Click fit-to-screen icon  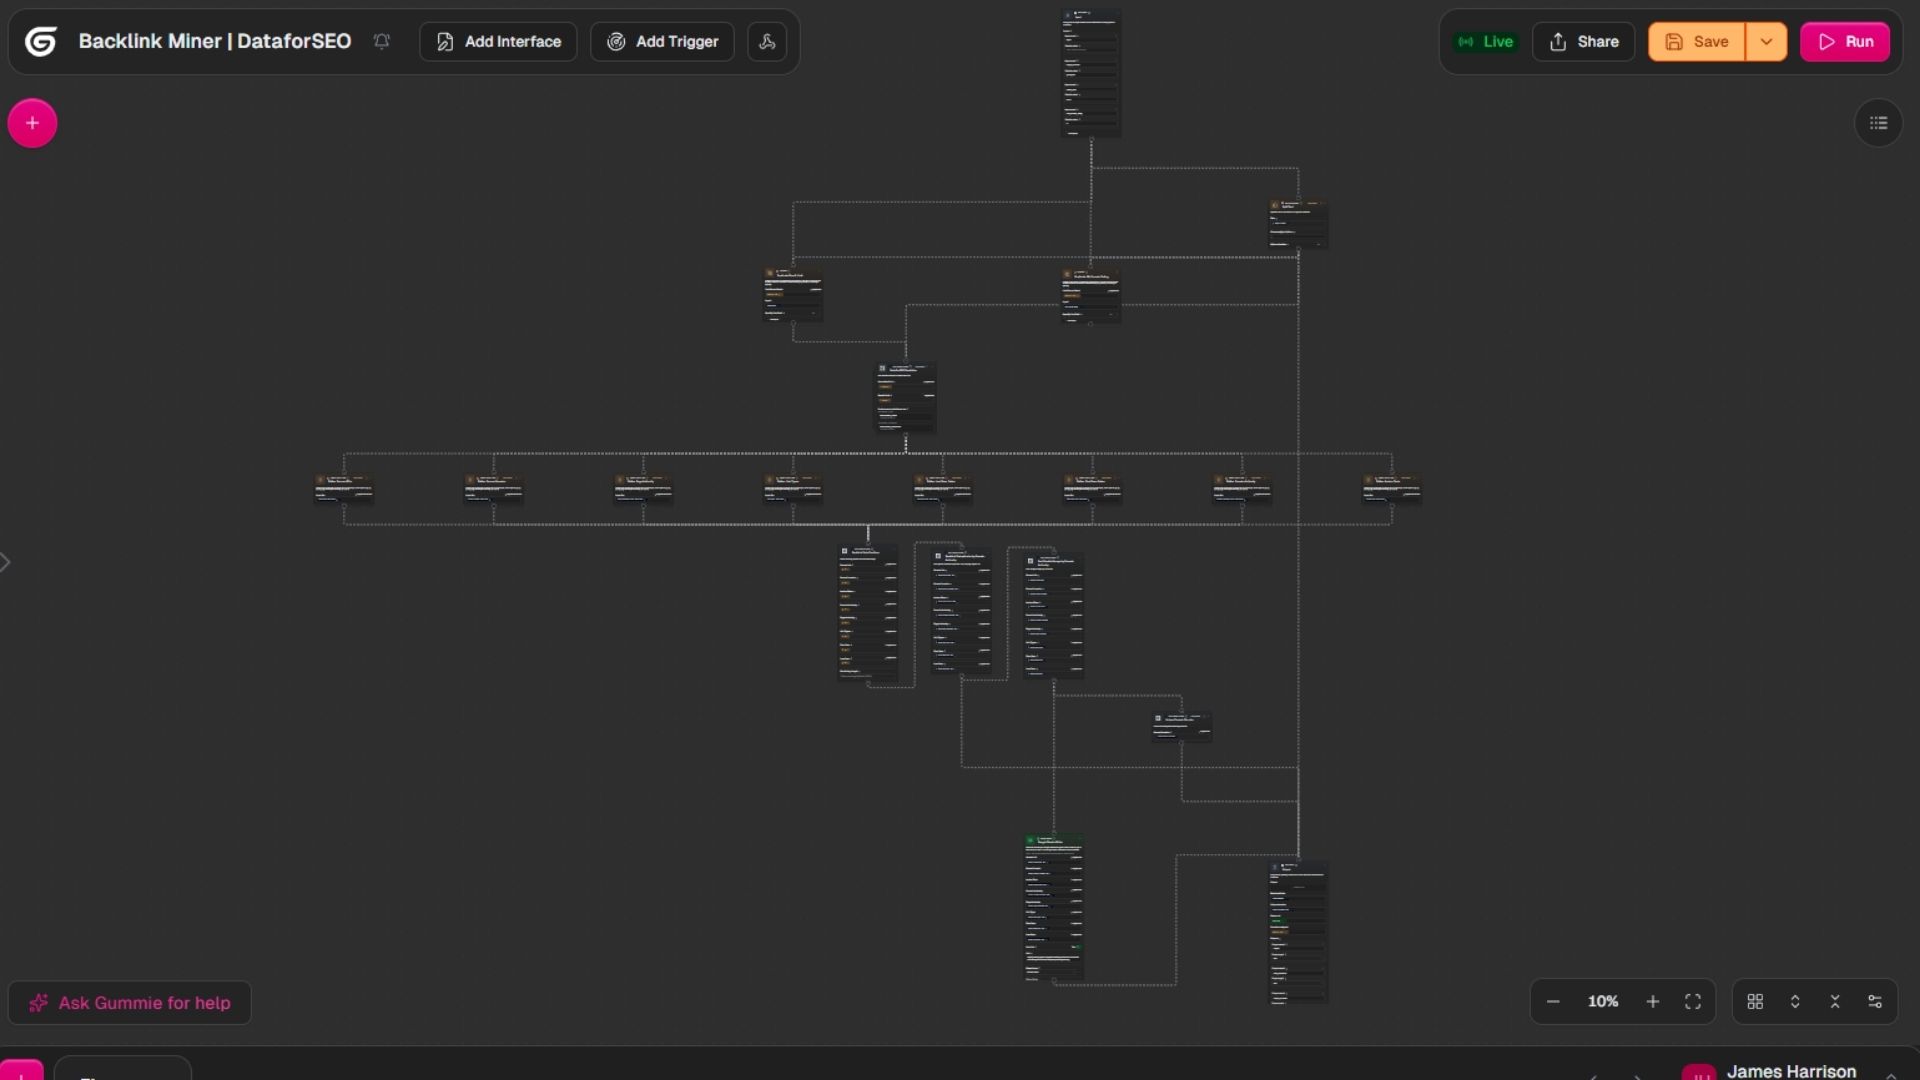coord(1693,1002)
